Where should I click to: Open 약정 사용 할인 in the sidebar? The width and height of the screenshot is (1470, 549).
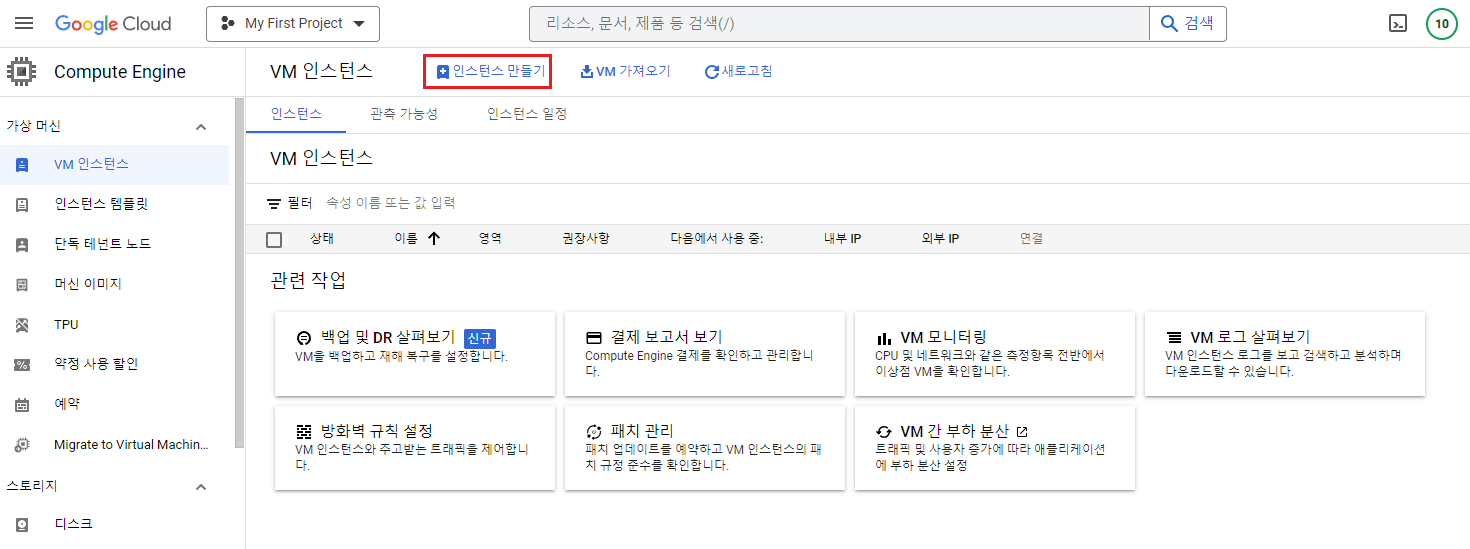click(114, 364)
